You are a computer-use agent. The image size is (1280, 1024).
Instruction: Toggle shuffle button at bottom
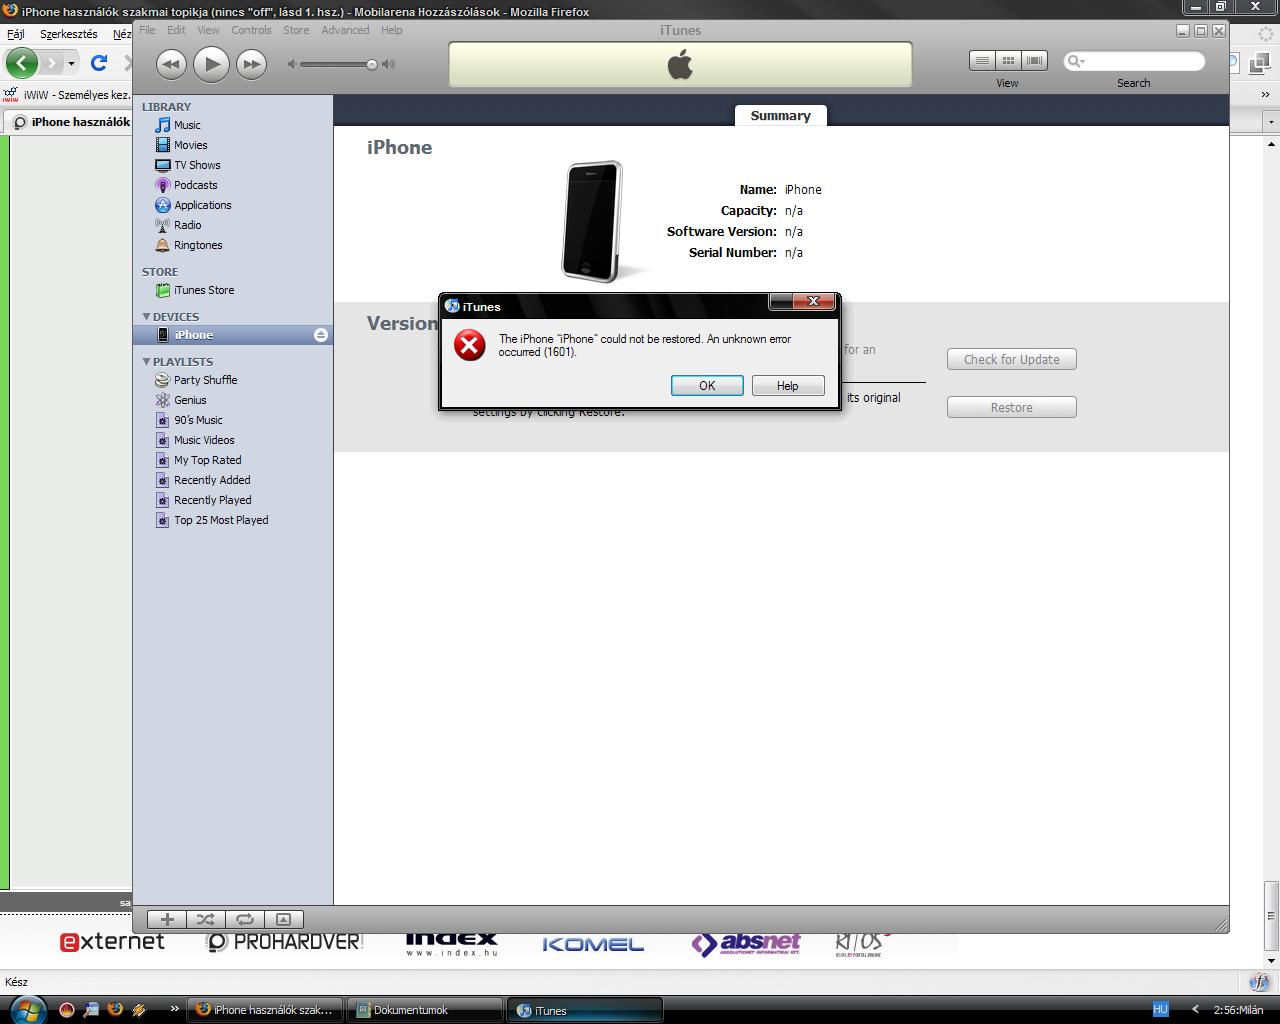[205, 919]
